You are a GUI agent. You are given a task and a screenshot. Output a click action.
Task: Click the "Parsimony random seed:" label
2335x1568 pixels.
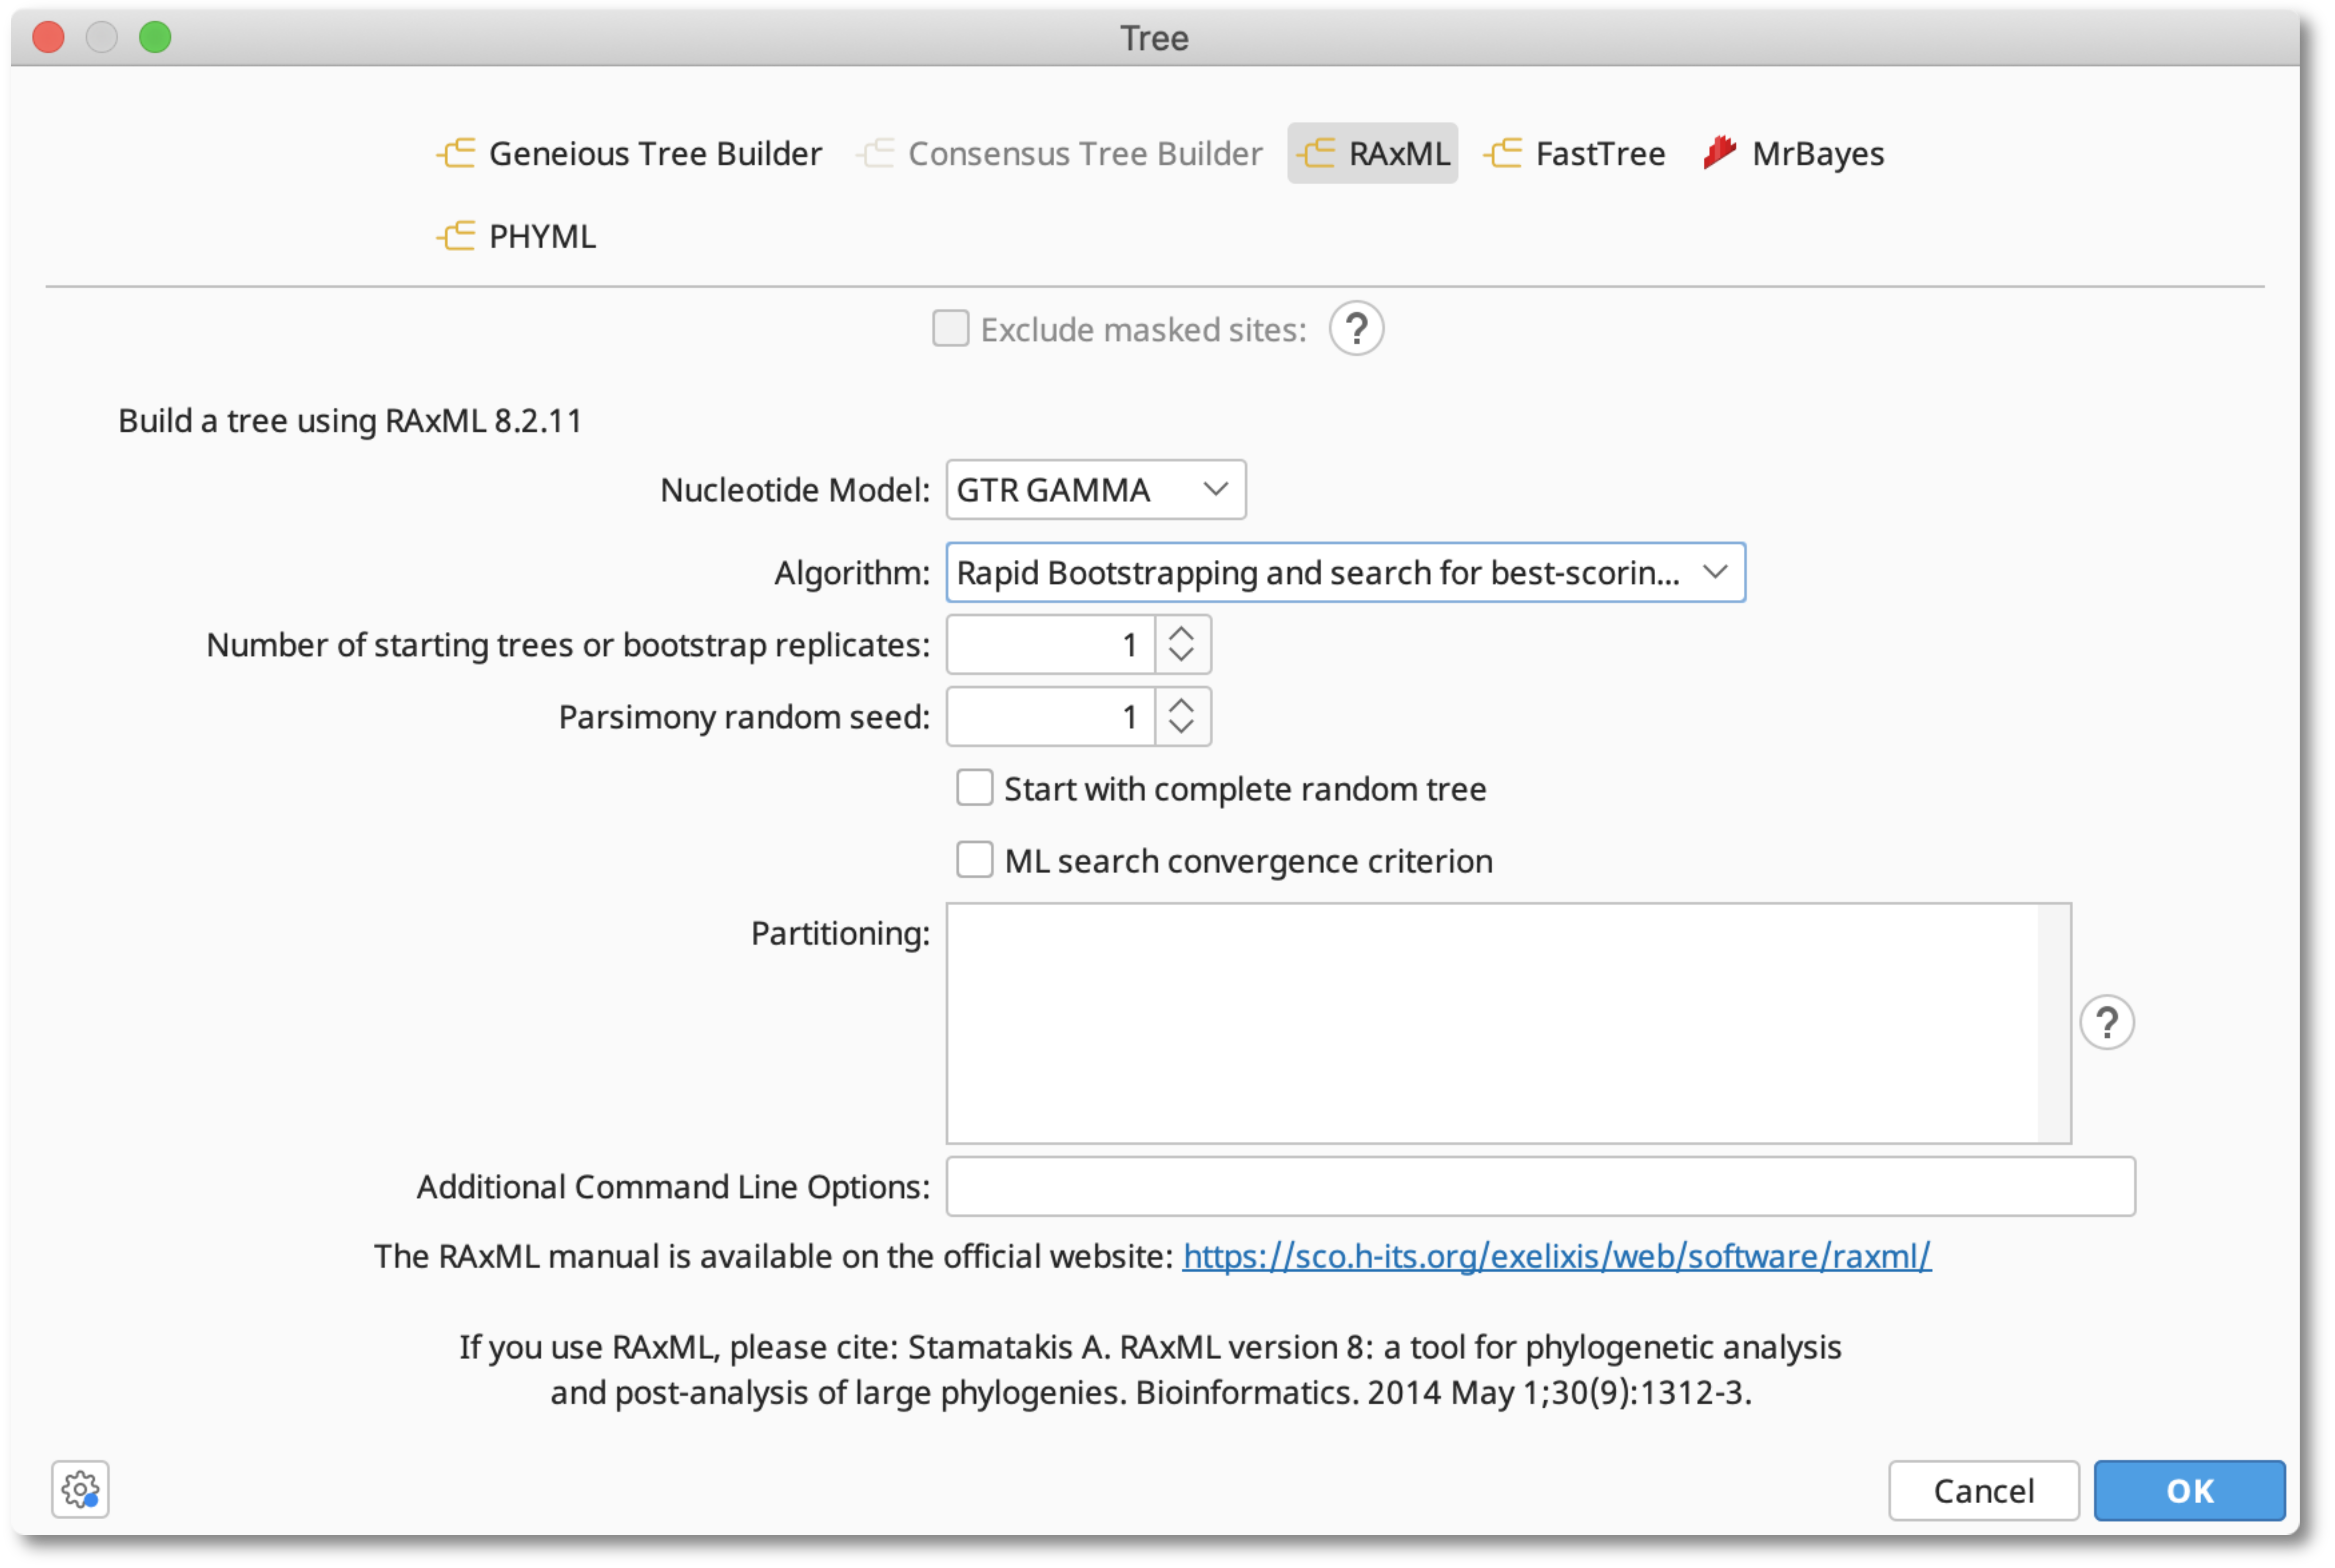pyautogui.click(x=744, y=717)
